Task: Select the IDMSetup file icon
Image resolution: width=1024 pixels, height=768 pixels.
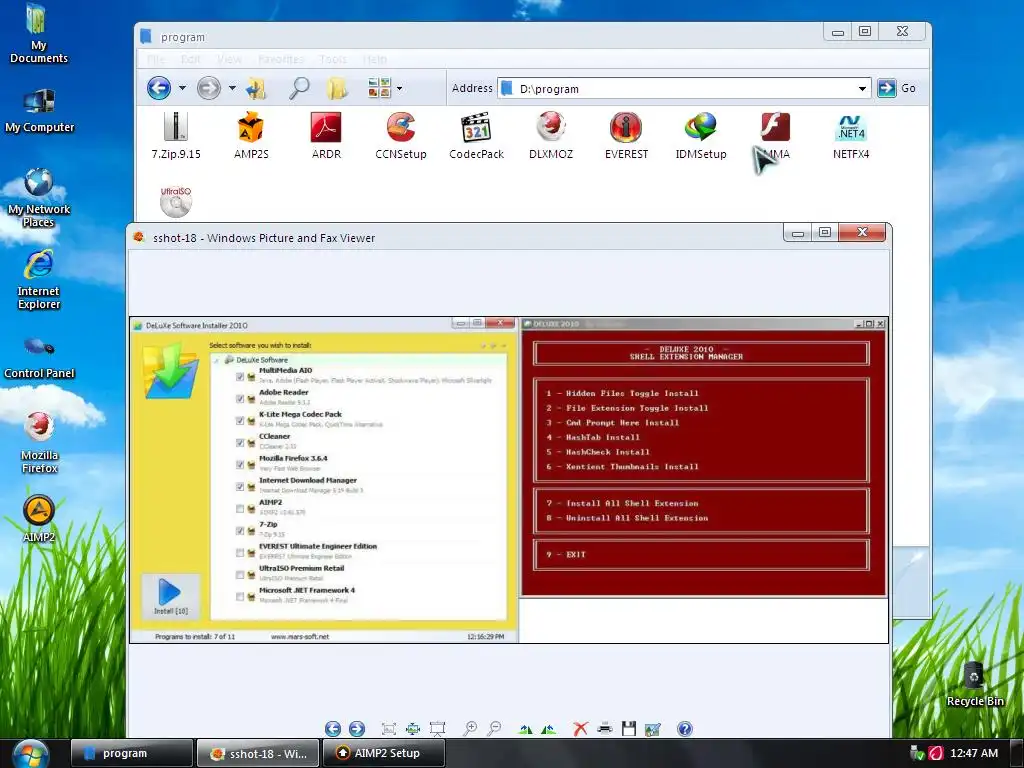Action: [x=701, y=136]
